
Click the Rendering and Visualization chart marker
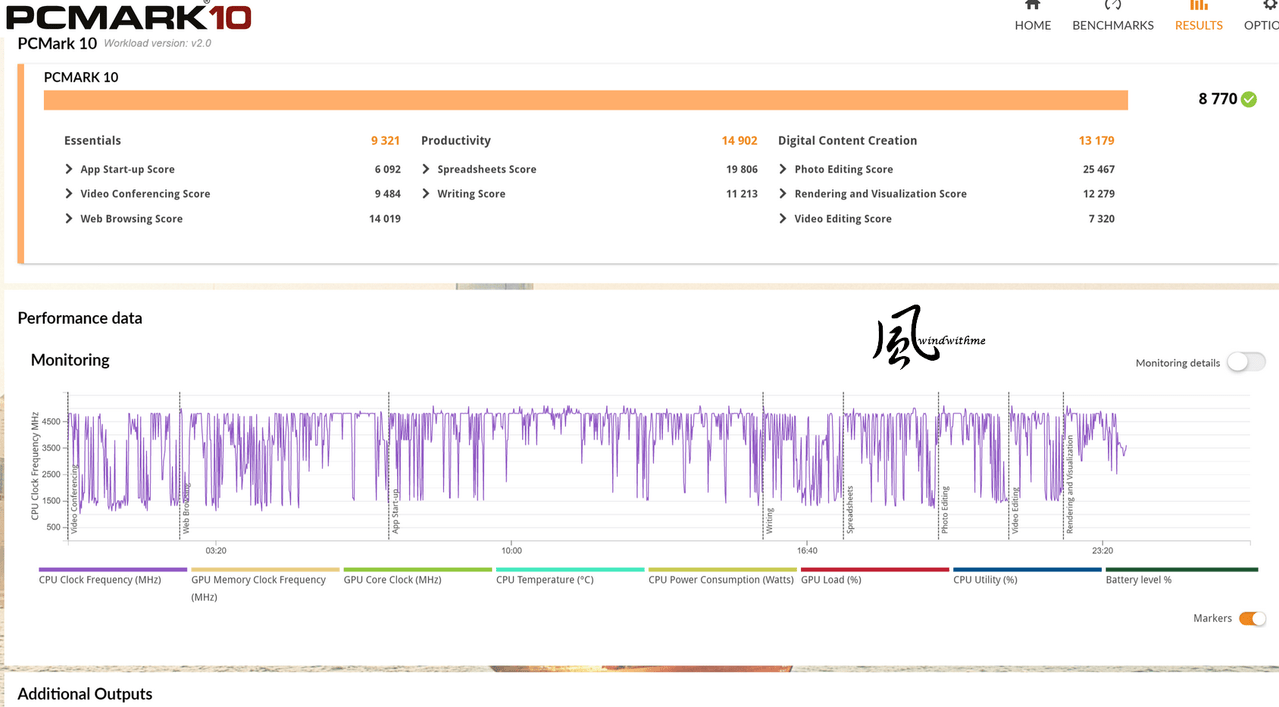(x=1069, y=484)
